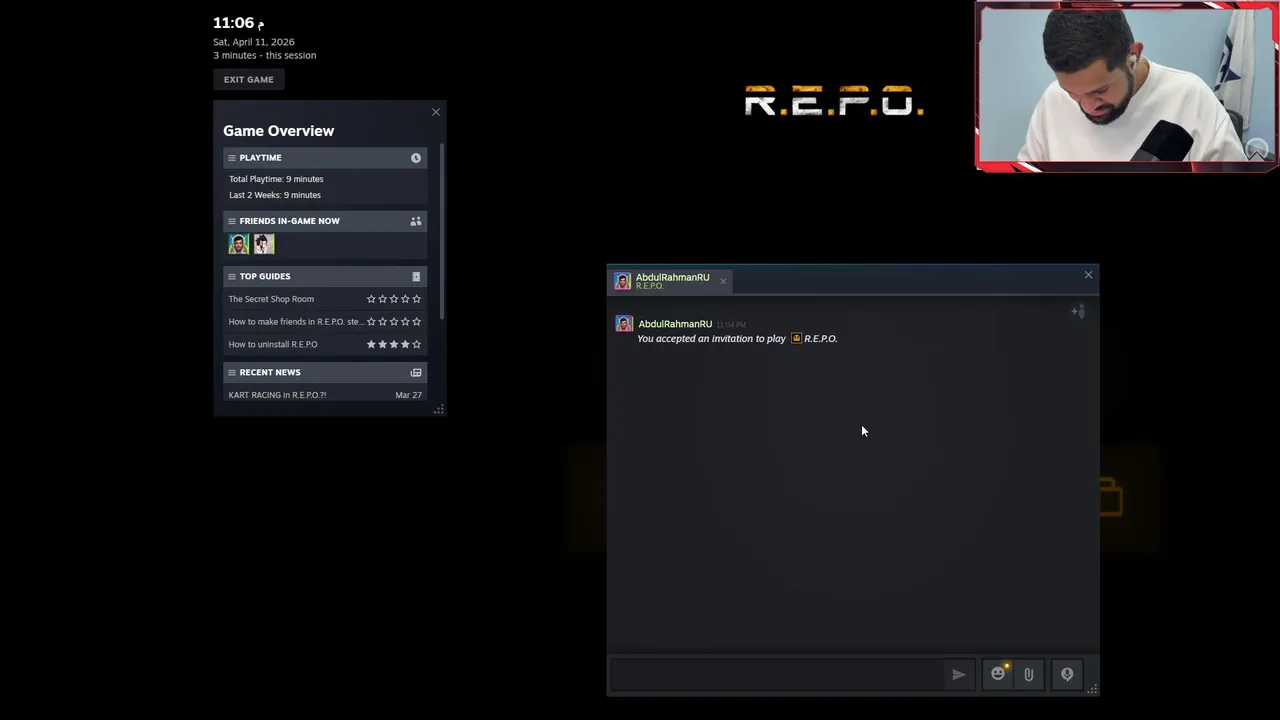Click the Last 2 Weeks: 9 minutes text
Viewport: 1280px width, 720px height.
(x=275, y=195)
